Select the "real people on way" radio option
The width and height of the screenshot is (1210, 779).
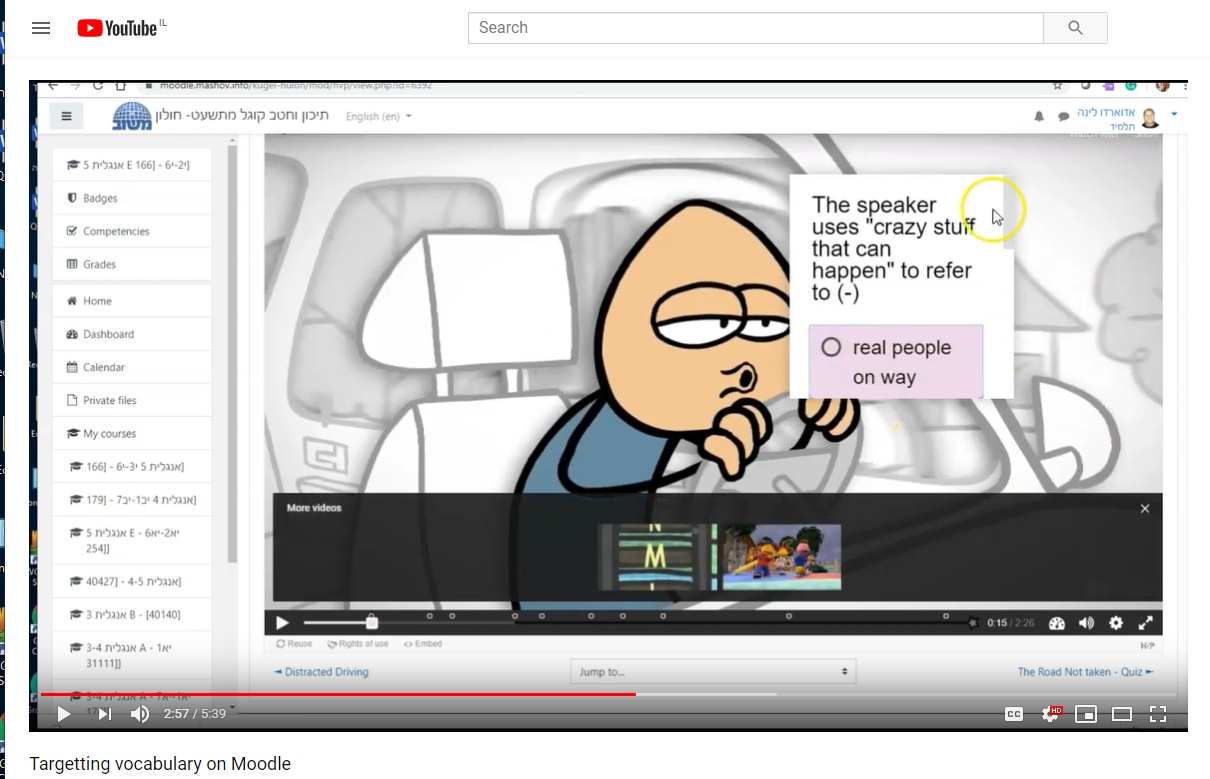[x=831, y=348]
